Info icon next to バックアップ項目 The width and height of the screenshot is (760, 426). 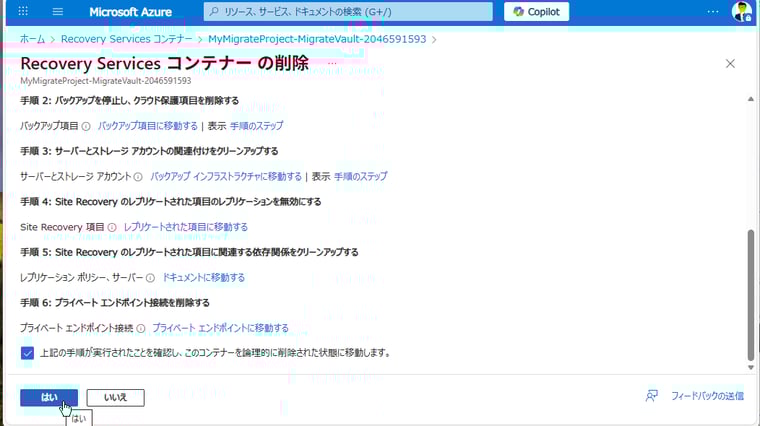tap(86, 126)
